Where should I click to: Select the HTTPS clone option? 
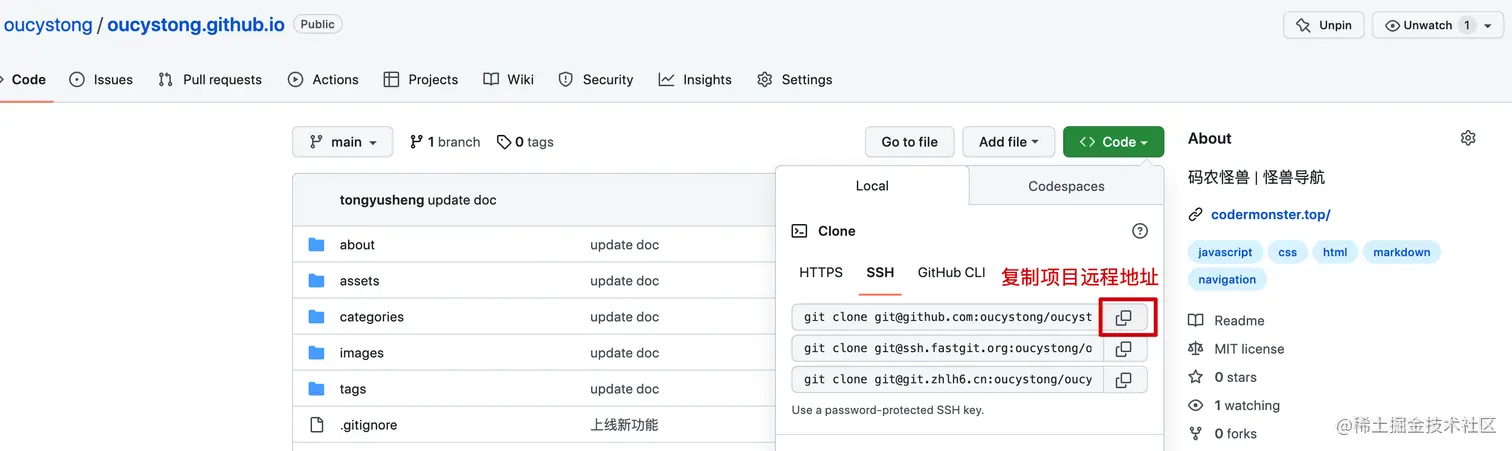[821, 272]
